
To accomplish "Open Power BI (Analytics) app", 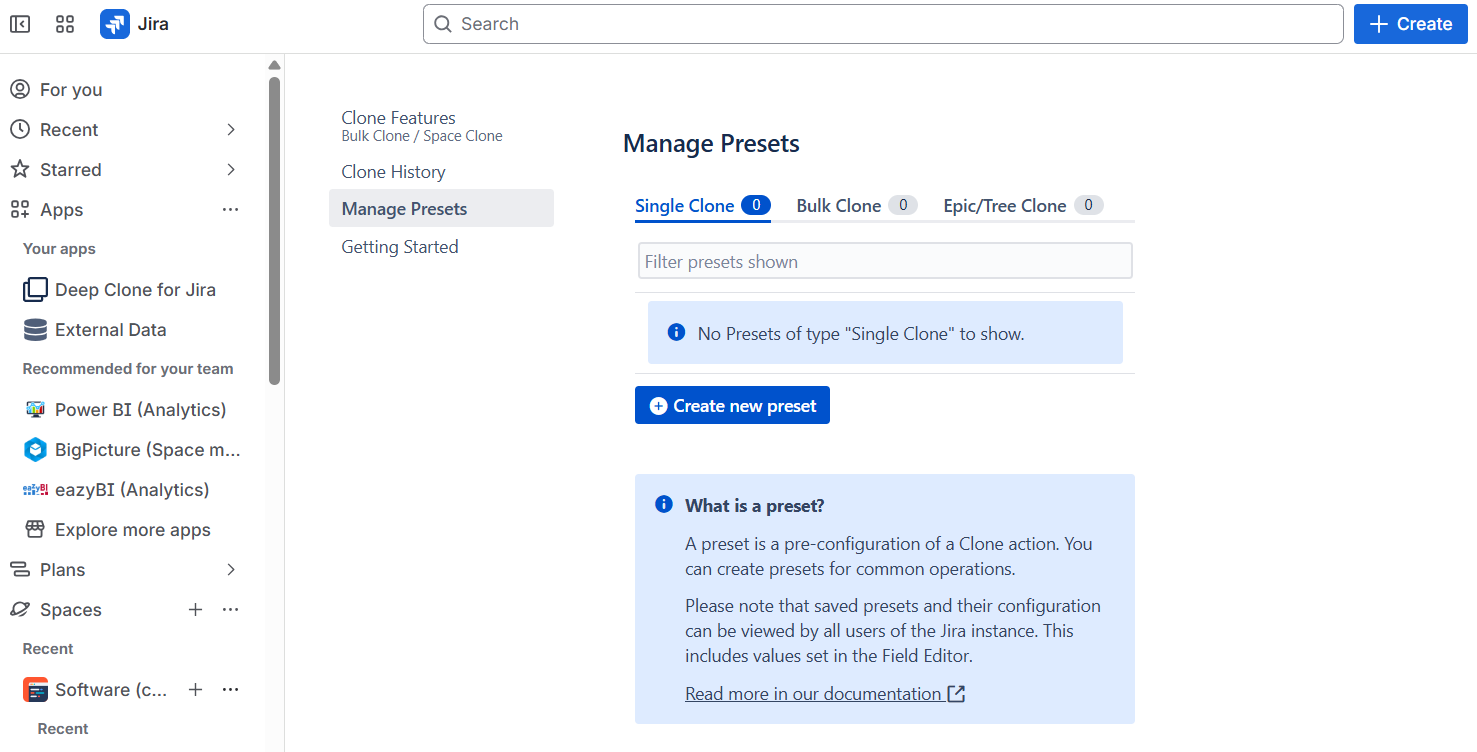I will point(140,410).
